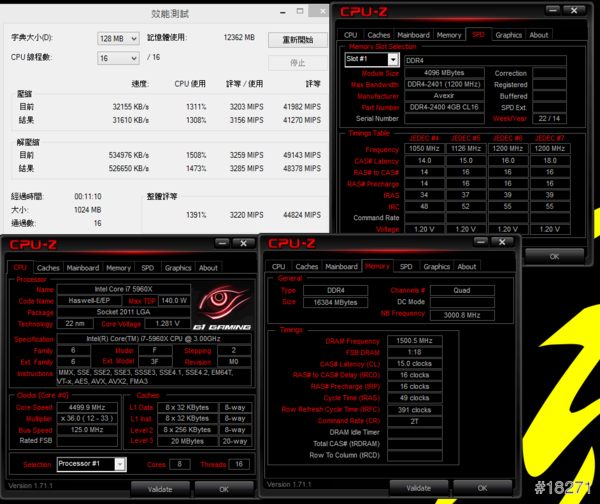This screenshot has width=600, height=504.
Task: Click the Memory Size 16384 MBytes value
Action: [336, 302]
